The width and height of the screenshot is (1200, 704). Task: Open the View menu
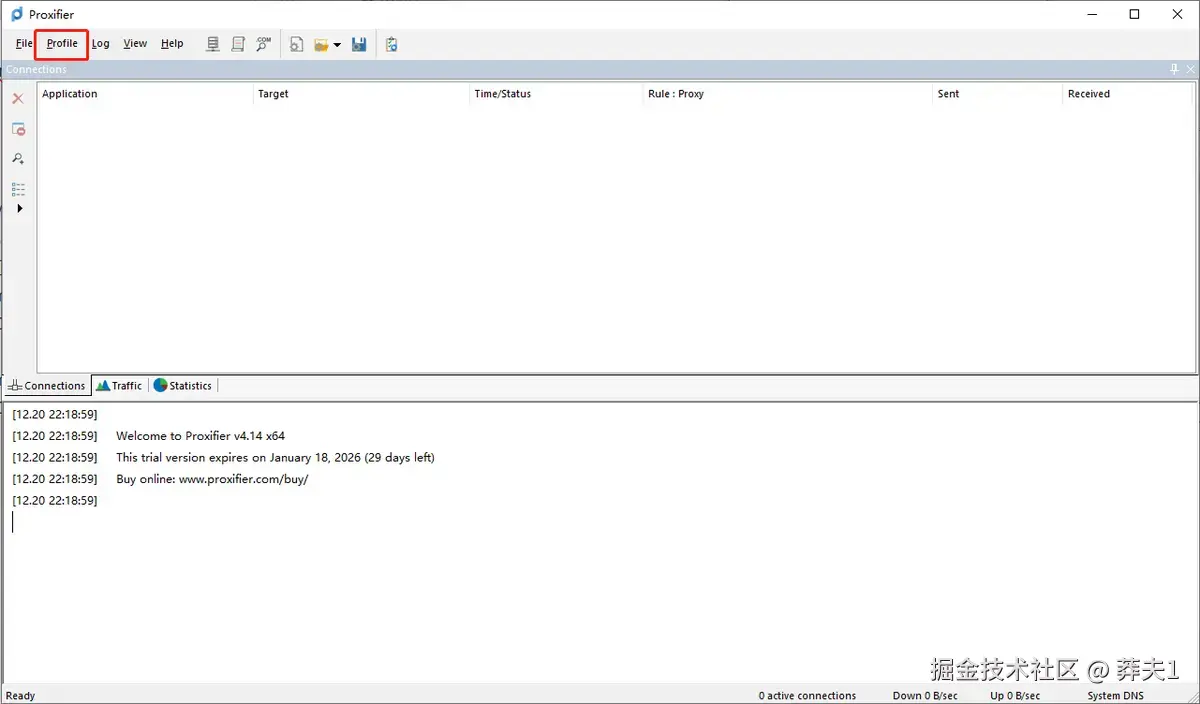(x=135, y=44)
